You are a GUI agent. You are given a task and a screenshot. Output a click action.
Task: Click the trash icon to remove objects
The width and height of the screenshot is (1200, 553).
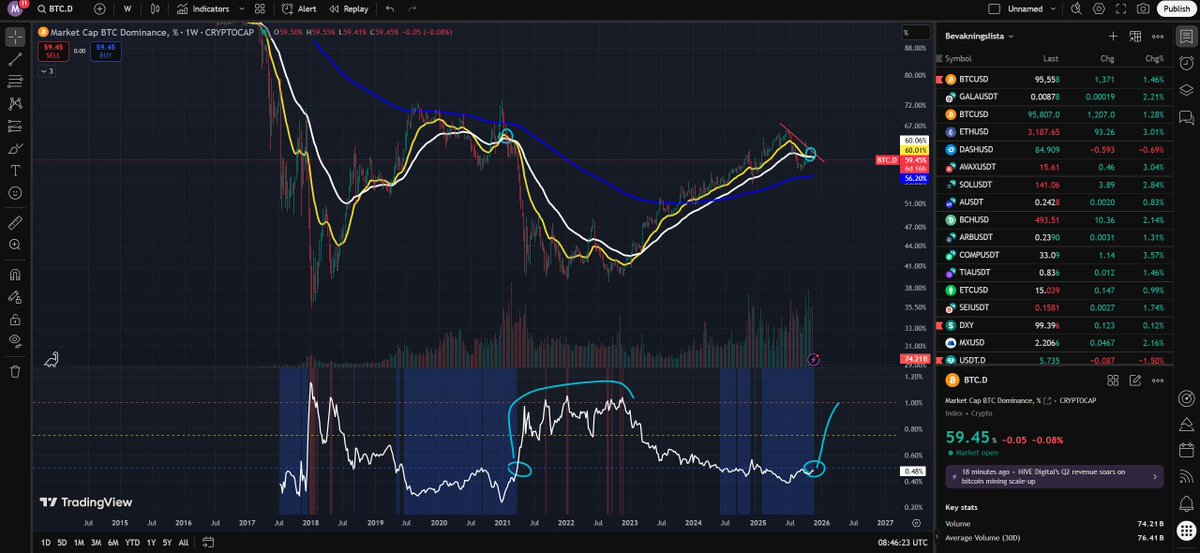click(15, 371)
